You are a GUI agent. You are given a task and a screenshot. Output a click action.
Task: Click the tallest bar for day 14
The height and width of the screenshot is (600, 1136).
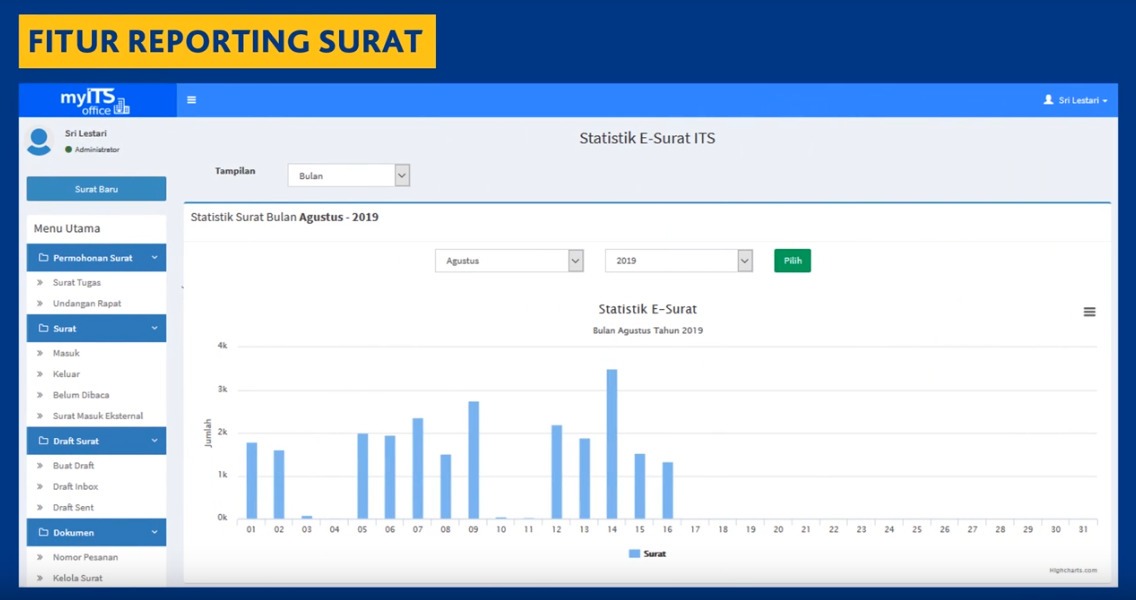coord(611,444)
